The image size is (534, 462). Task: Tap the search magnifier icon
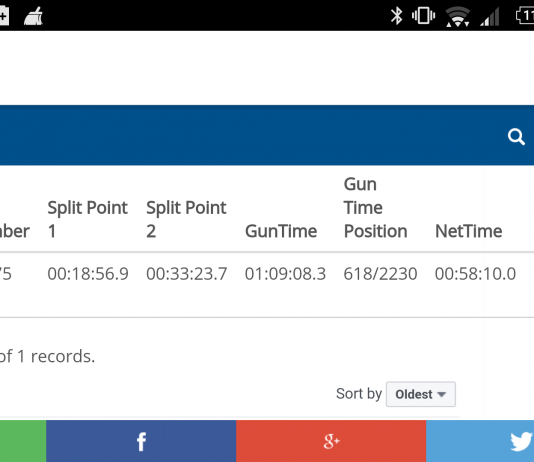[516, 137]
